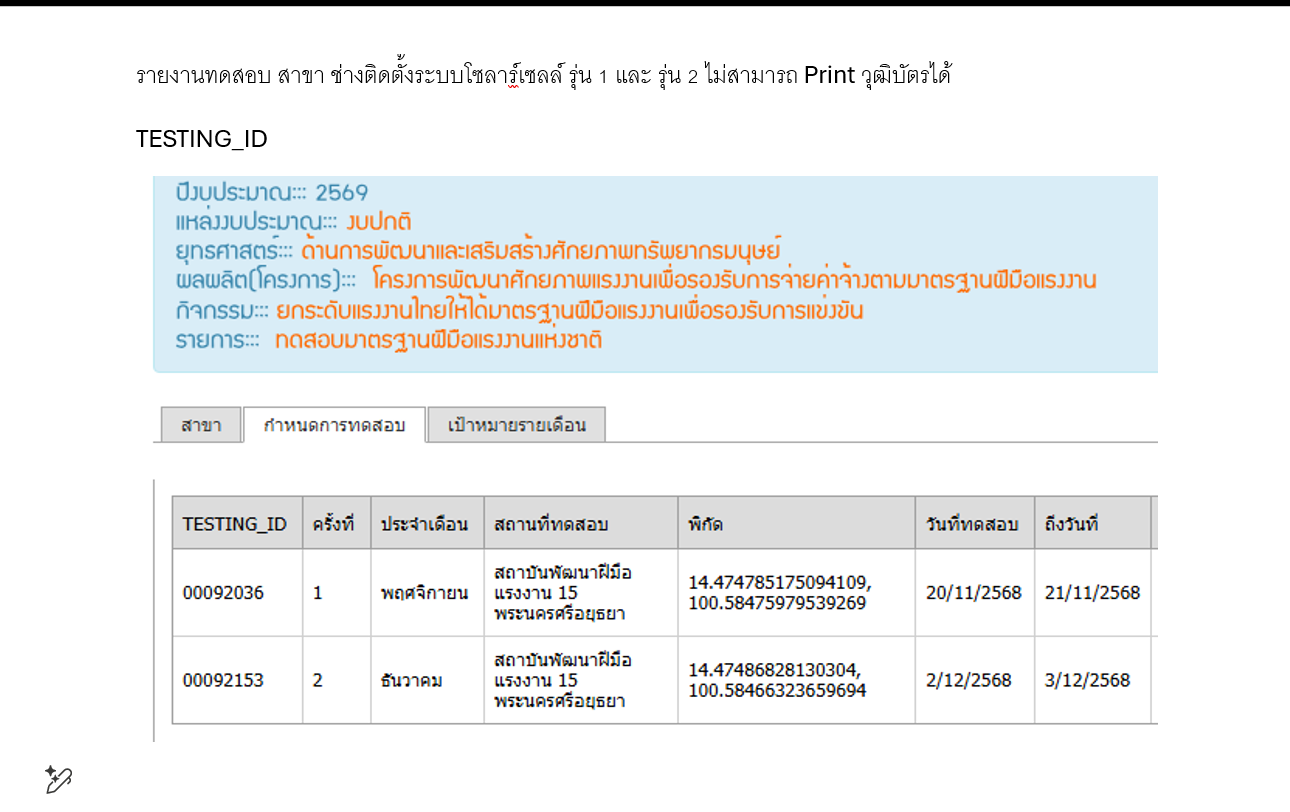1290x812 pixels.
Task: Switch to the สาขา tab
Action: point(201,425)
